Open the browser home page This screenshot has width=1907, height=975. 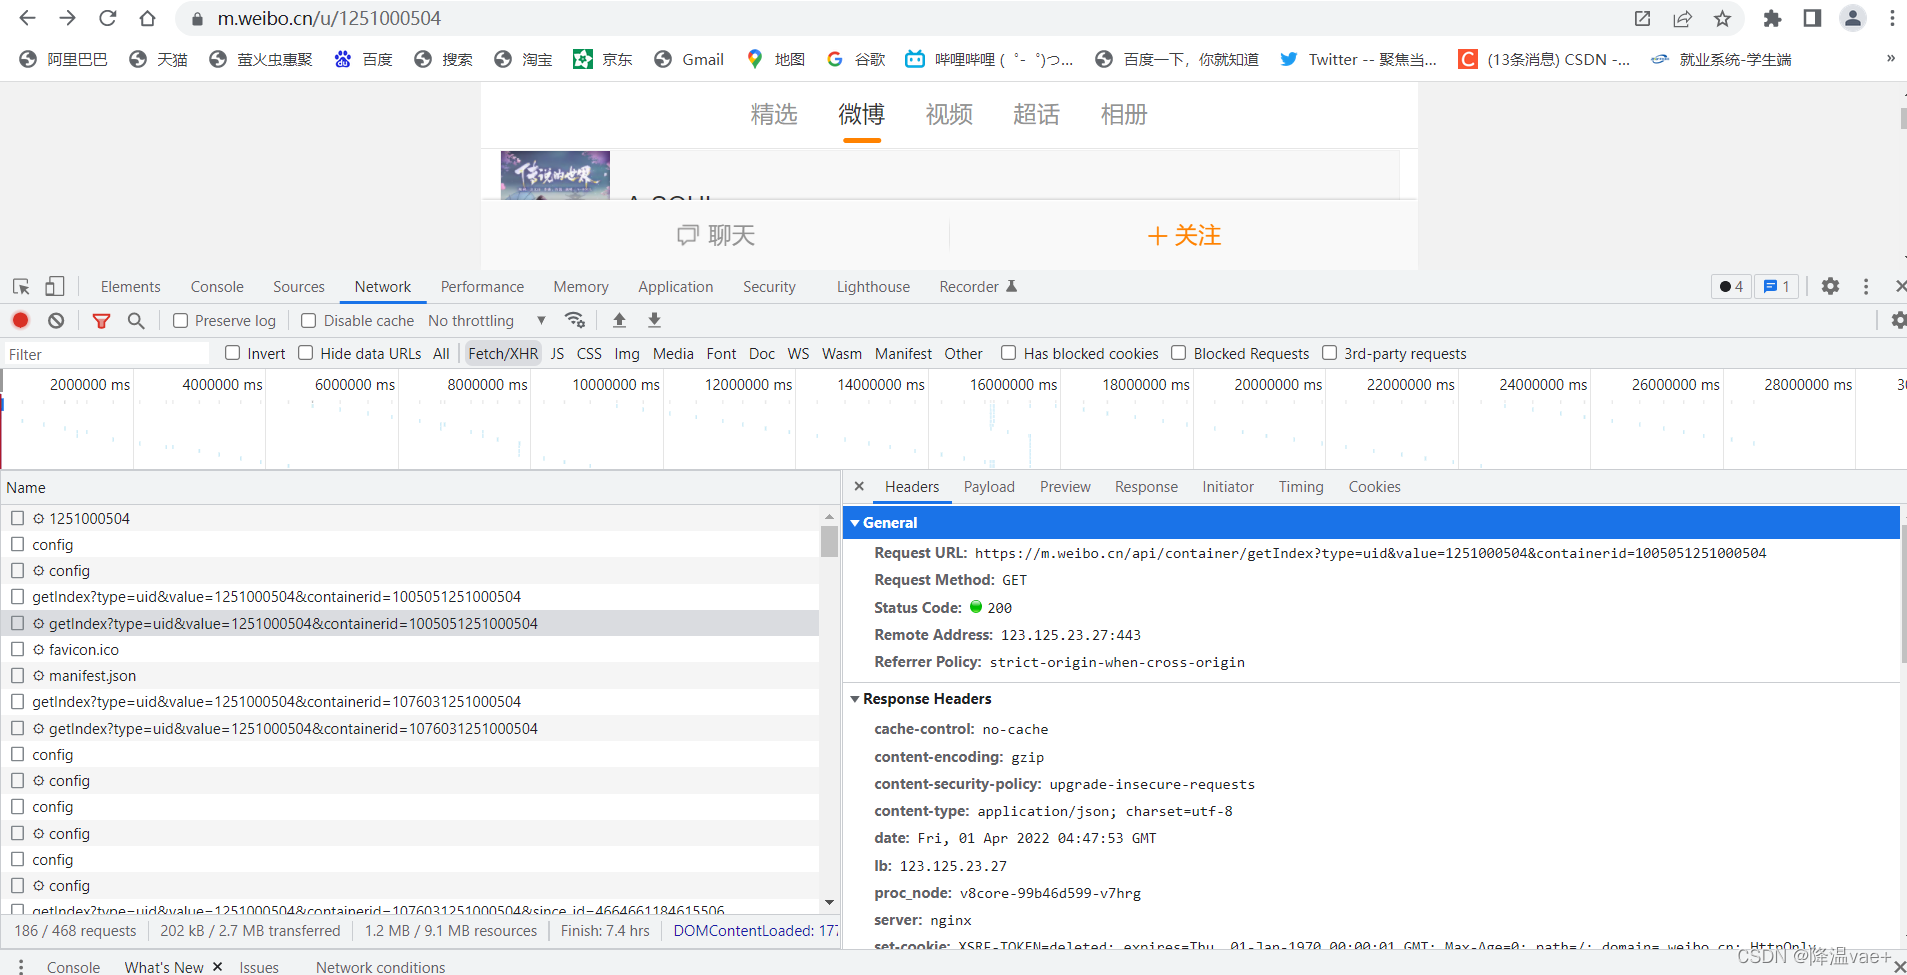click(147, 18)
